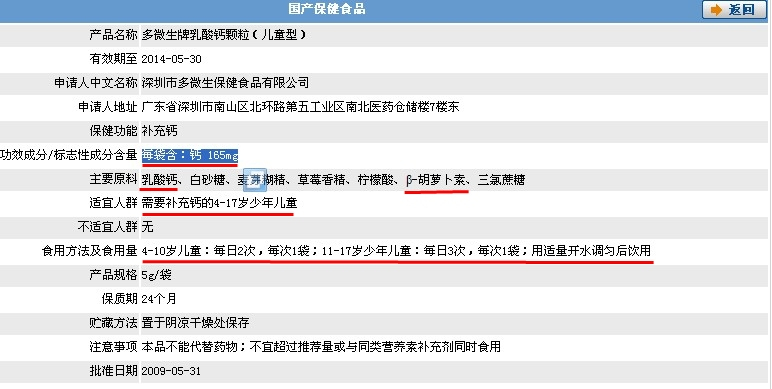Click underlined ingredient 乳酸钙
This screenshot has width=772, height=389.
point(160,180)
